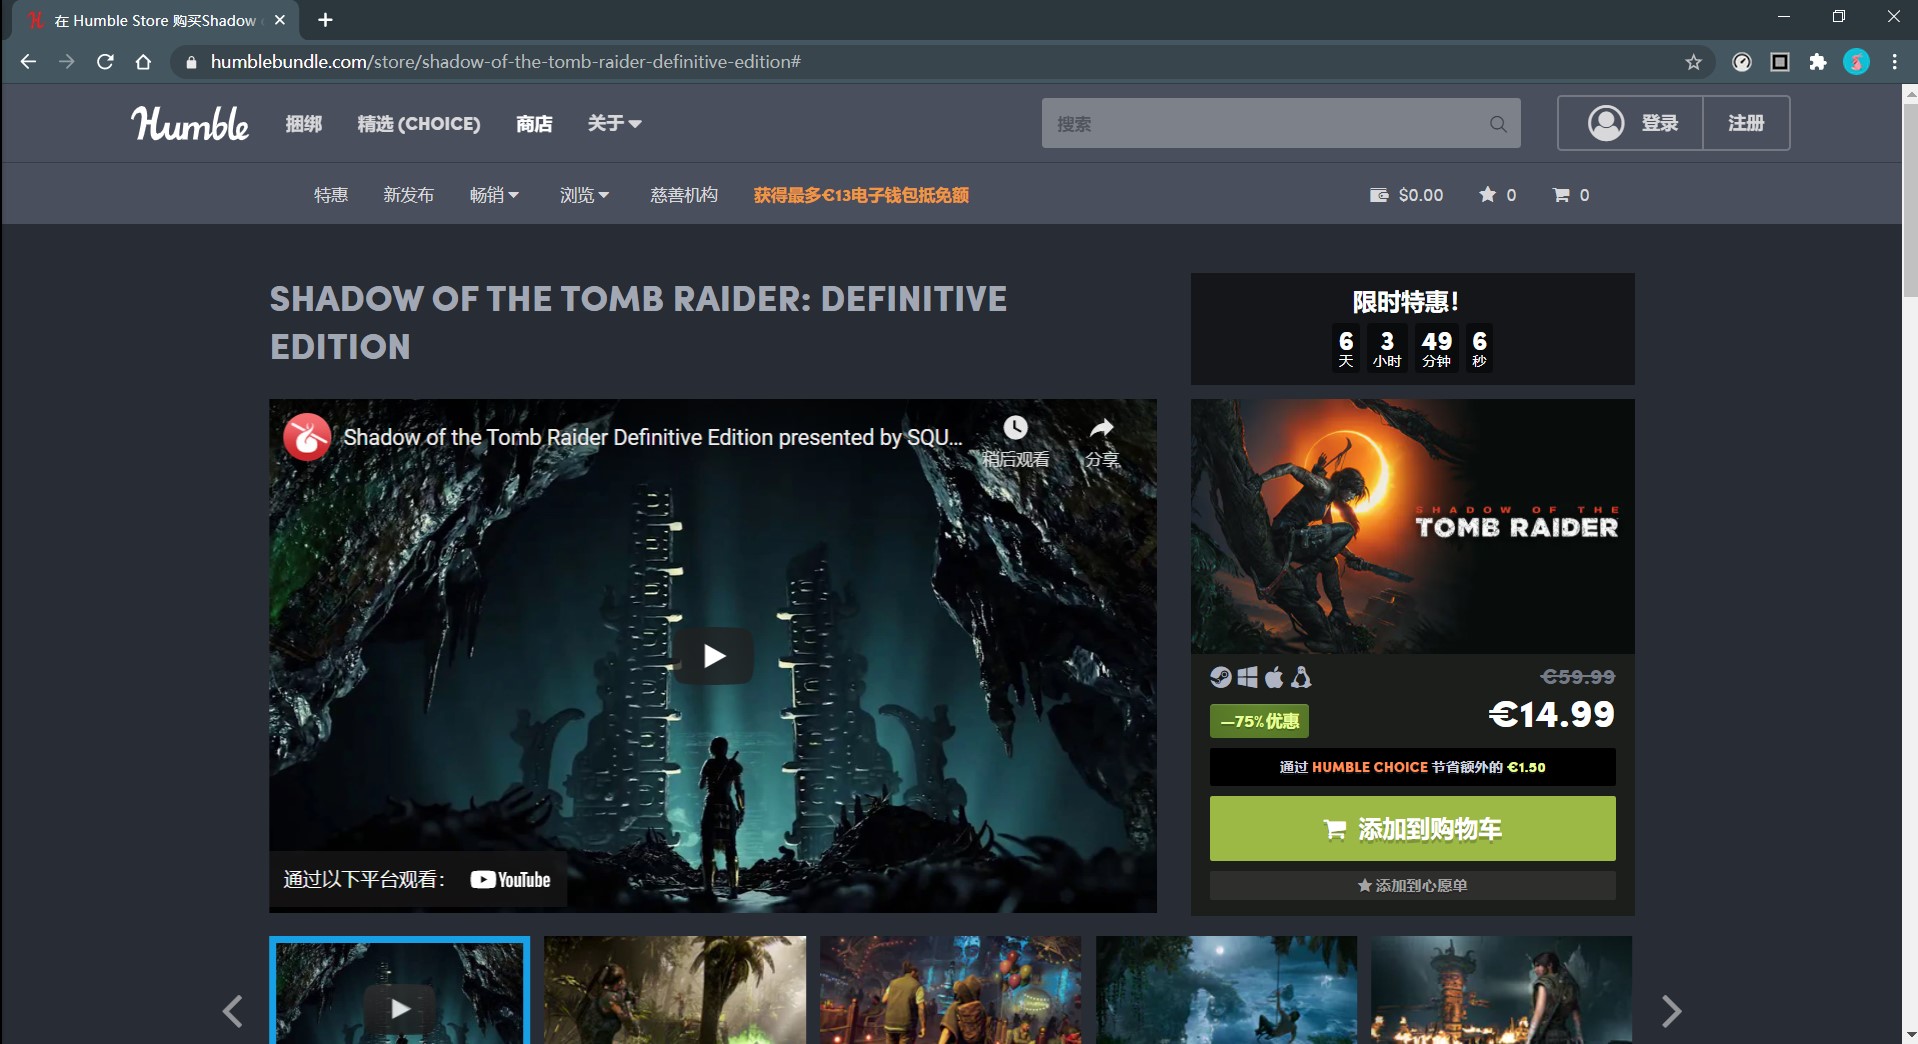The width and height of the screenshot is (1918, 1044).
Task: Select the jungle screenshot thumbnail
Action: [675, 990]
